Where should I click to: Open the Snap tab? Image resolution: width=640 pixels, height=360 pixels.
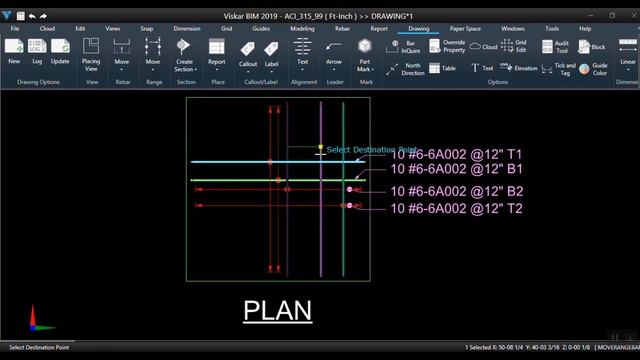pos(147,29)
